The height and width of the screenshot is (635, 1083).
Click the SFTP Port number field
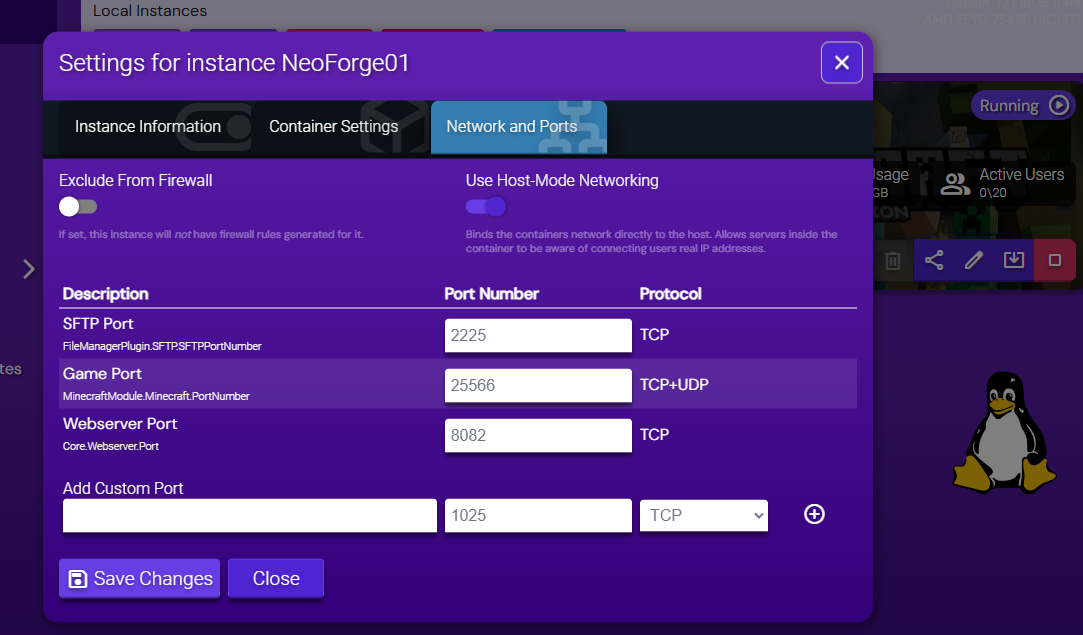point(538,335)
